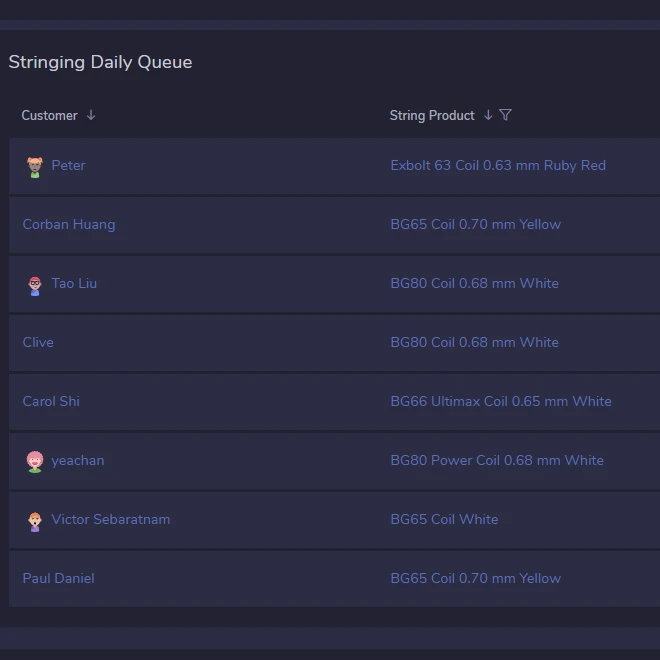Open Carol Shi's customer link
Image resolution: width=660 pixels, height=660 pixels.
51,401
